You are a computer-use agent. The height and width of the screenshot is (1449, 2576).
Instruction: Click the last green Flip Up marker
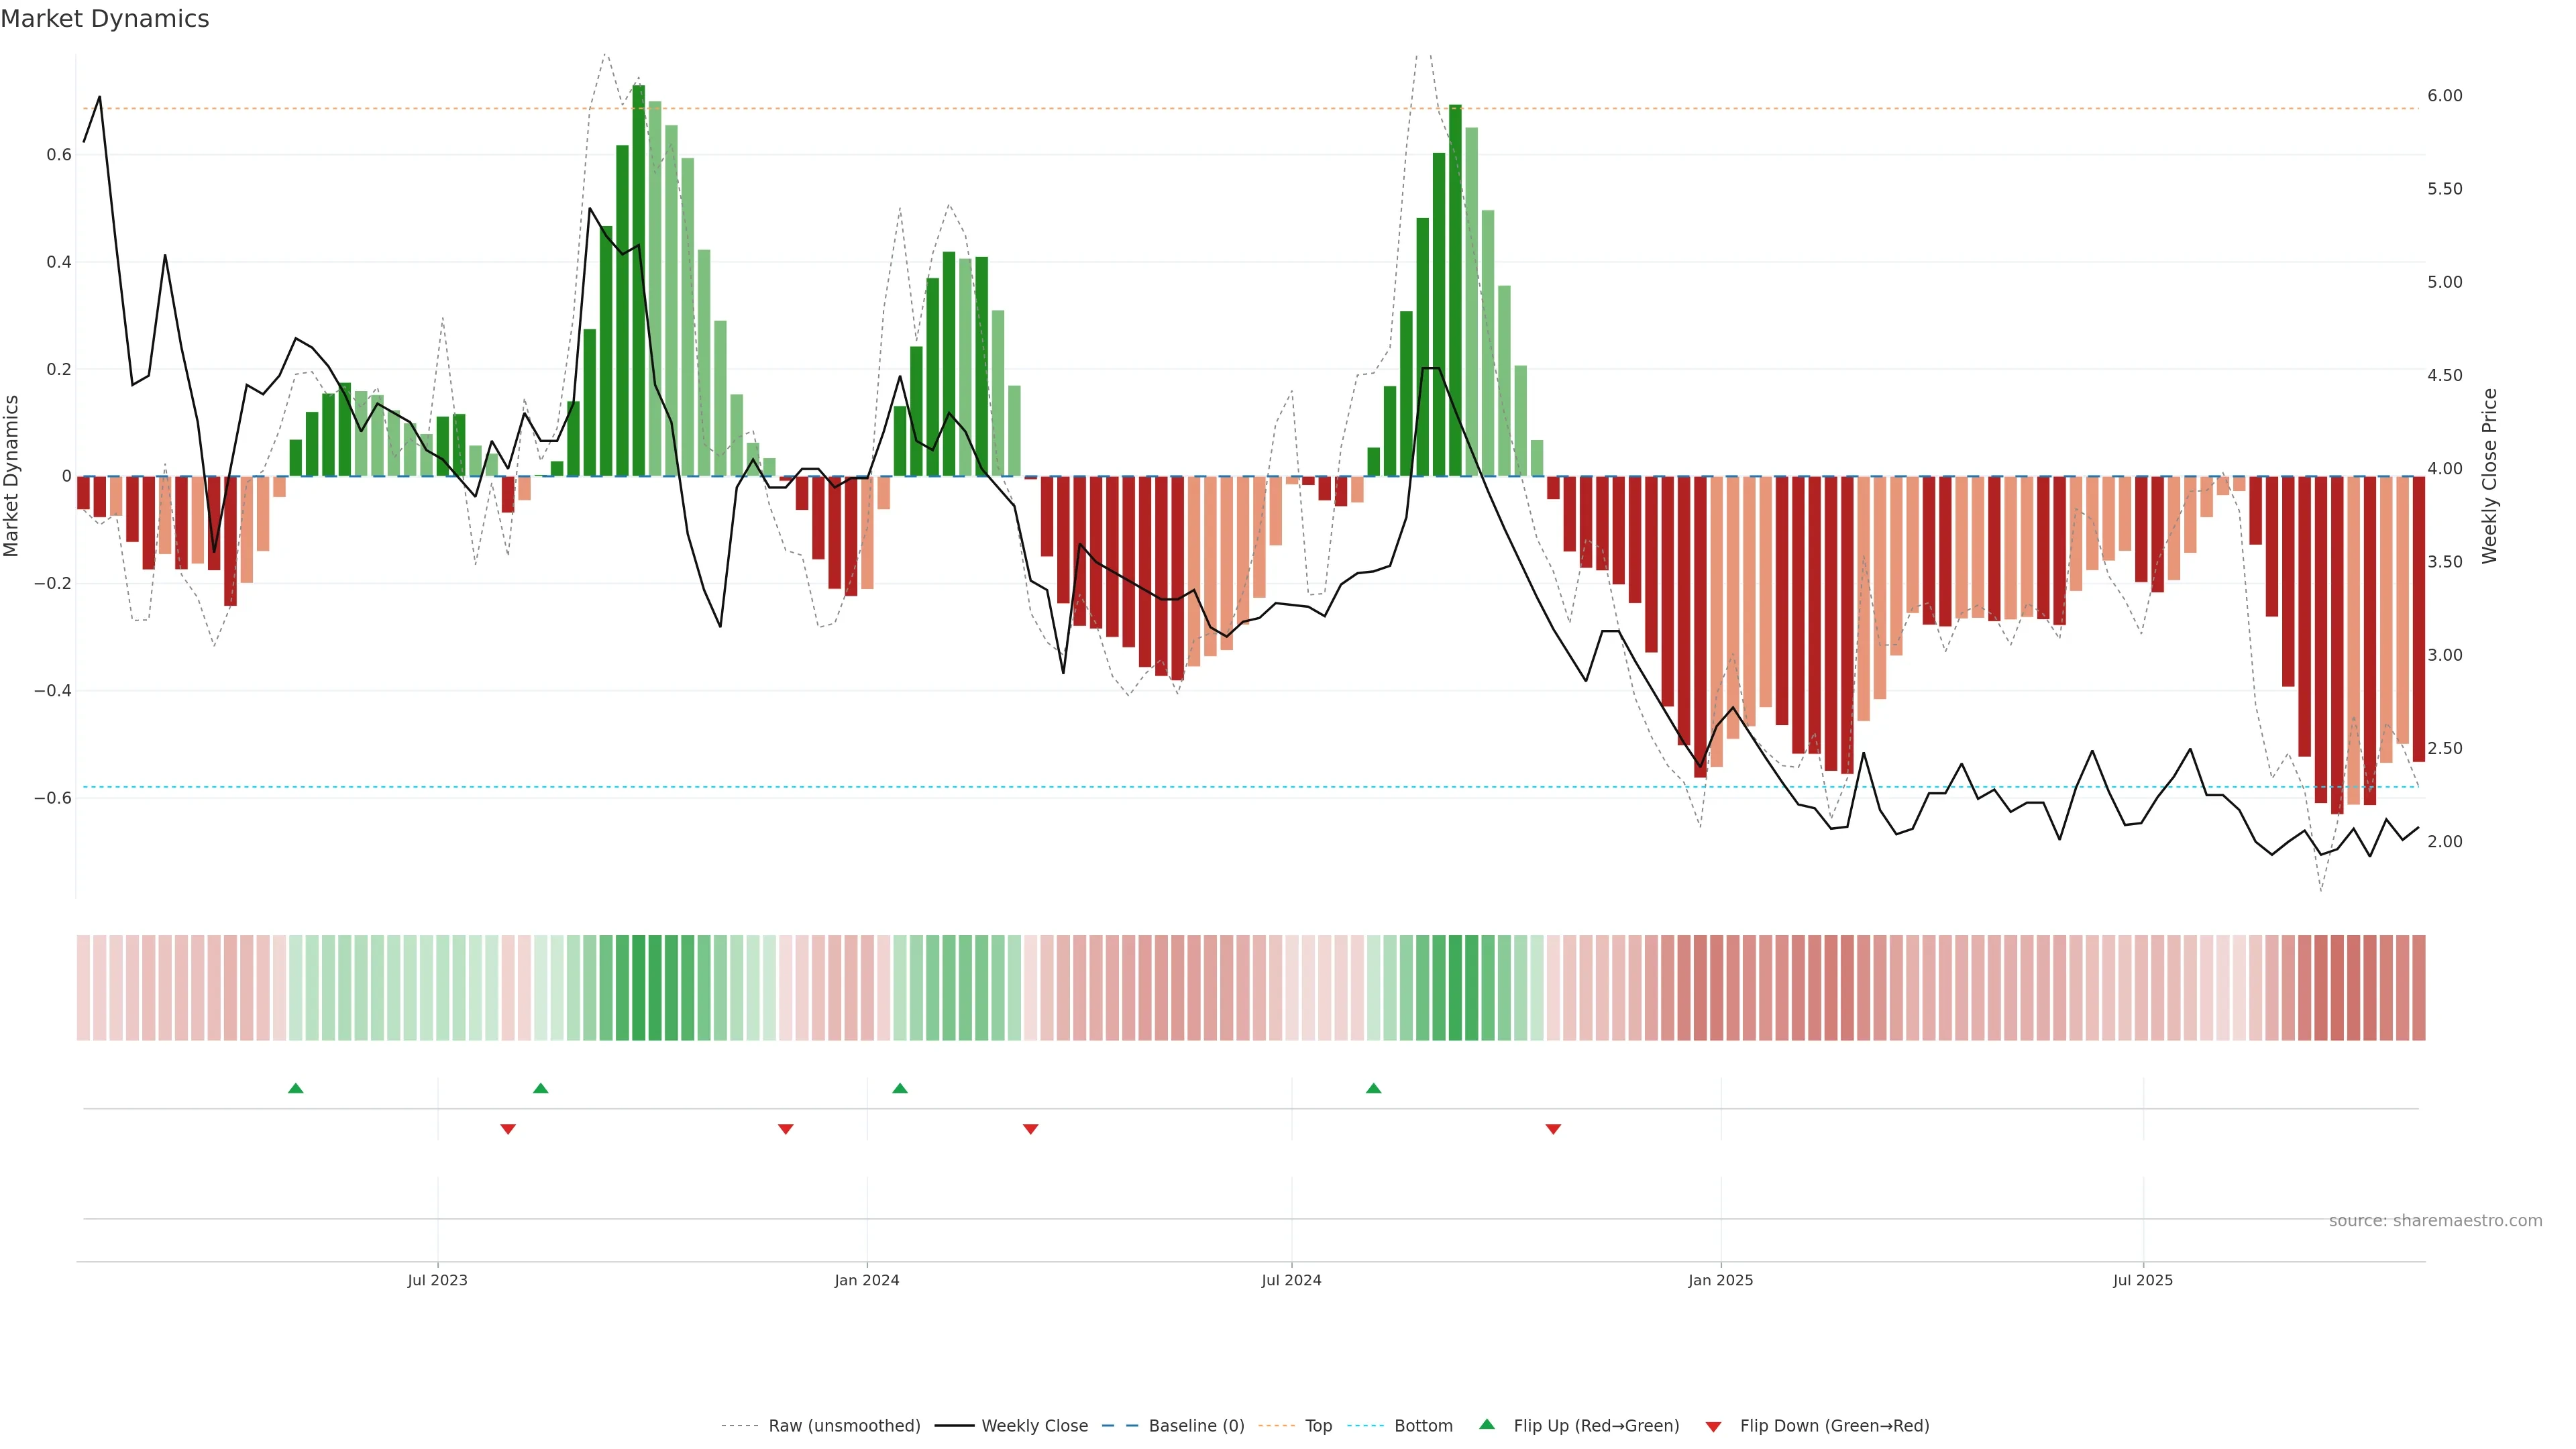(x=1373, y=1088)
